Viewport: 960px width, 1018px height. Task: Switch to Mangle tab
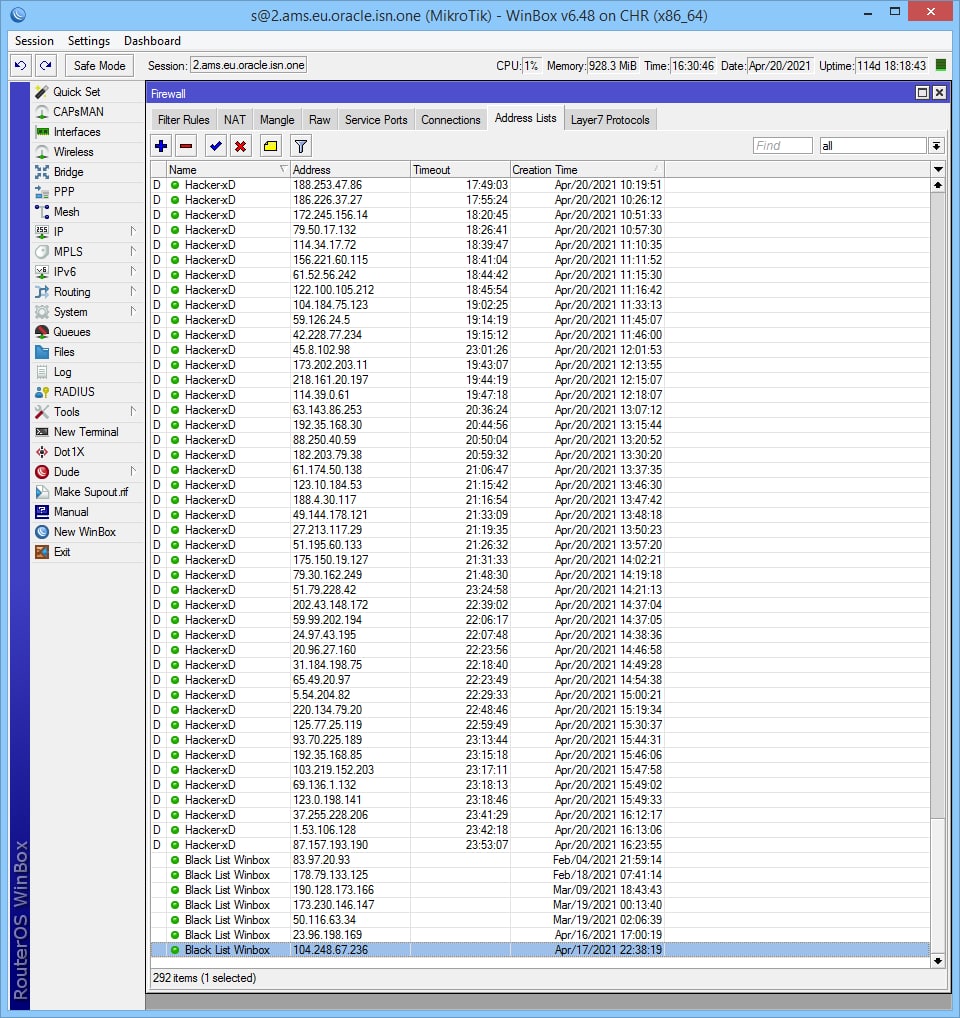tap(277, 120)
